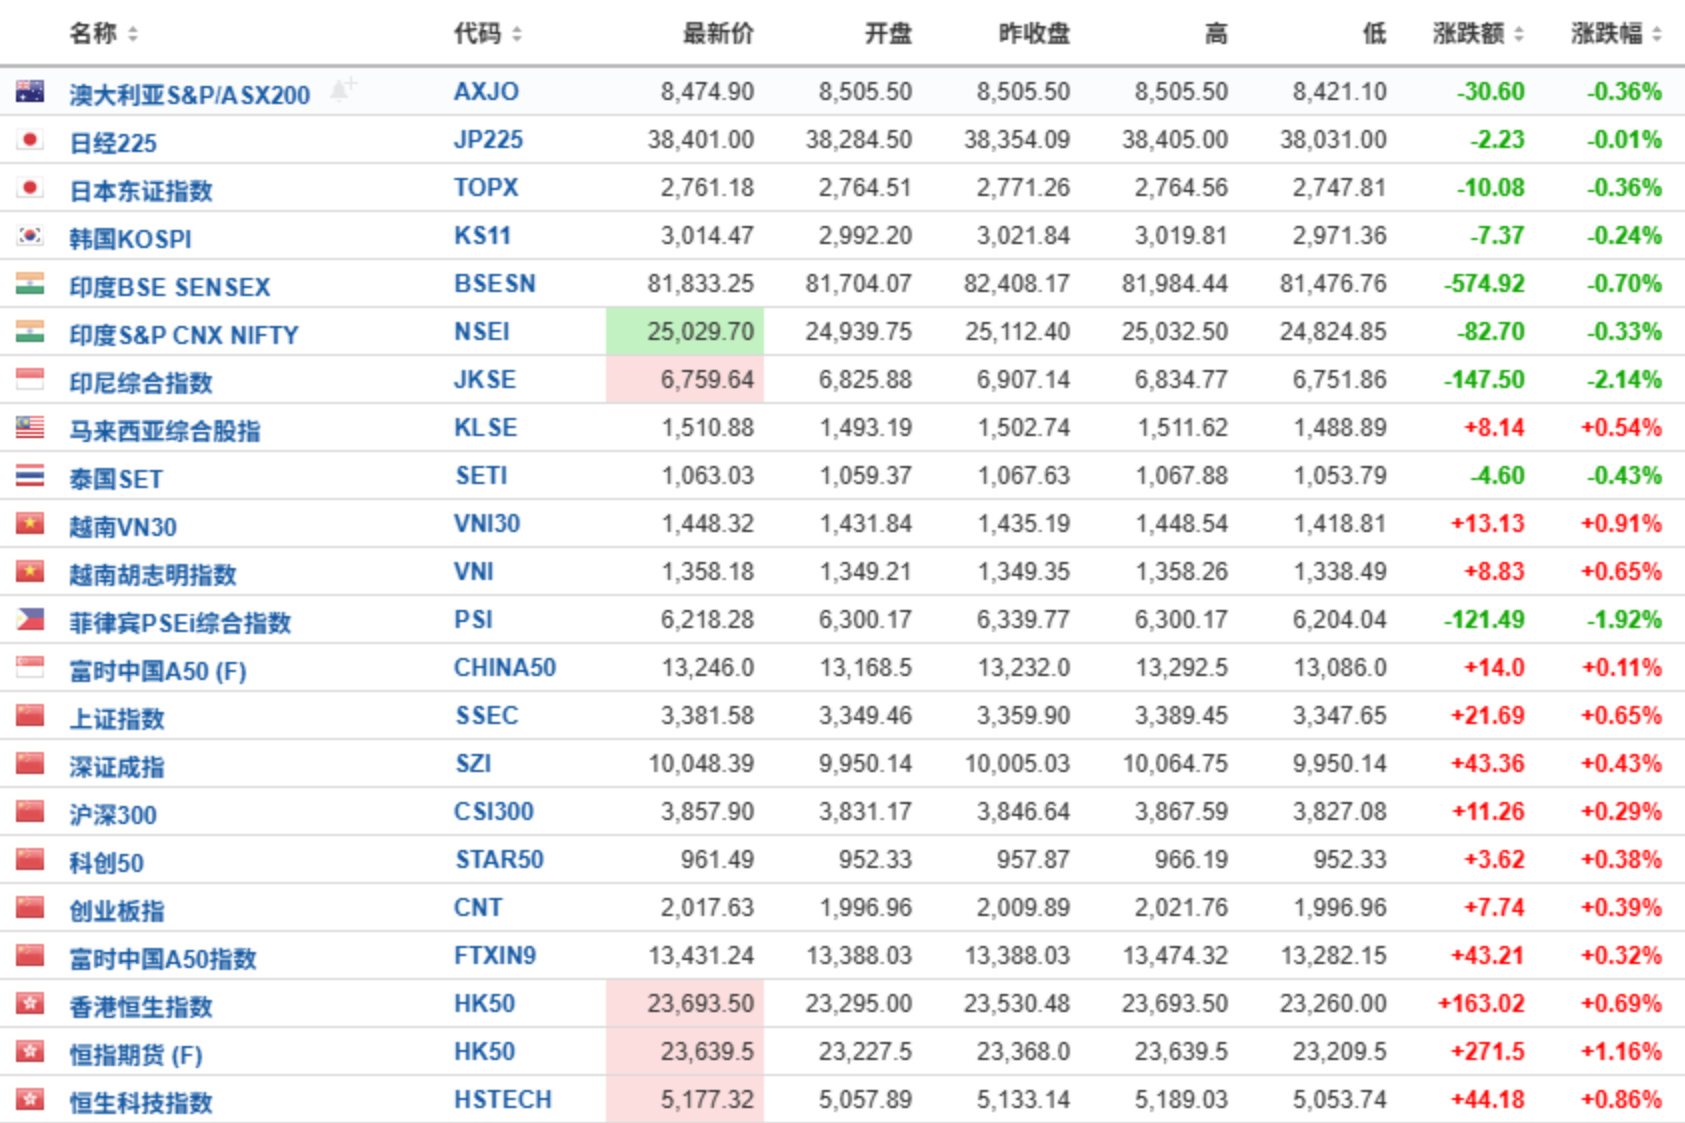Click the China flag beside 科创50

pos(30,860)
